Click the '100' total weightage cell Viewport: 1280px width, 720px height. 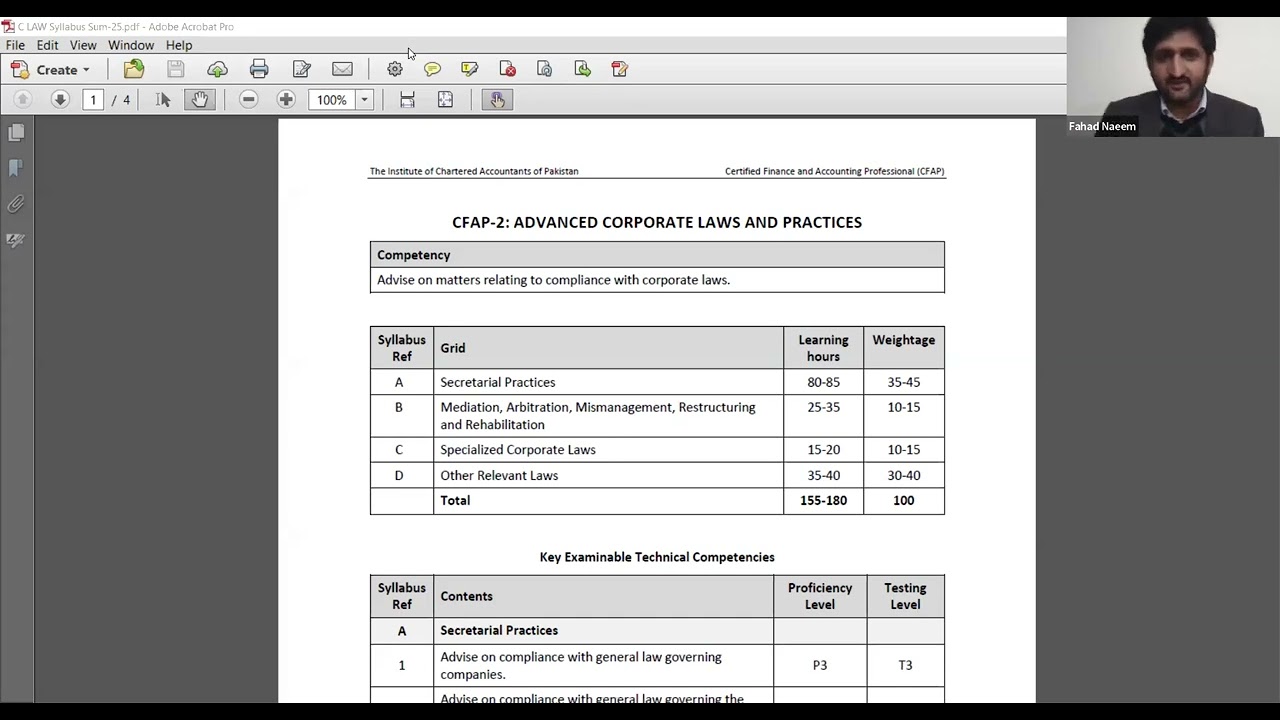904,501
